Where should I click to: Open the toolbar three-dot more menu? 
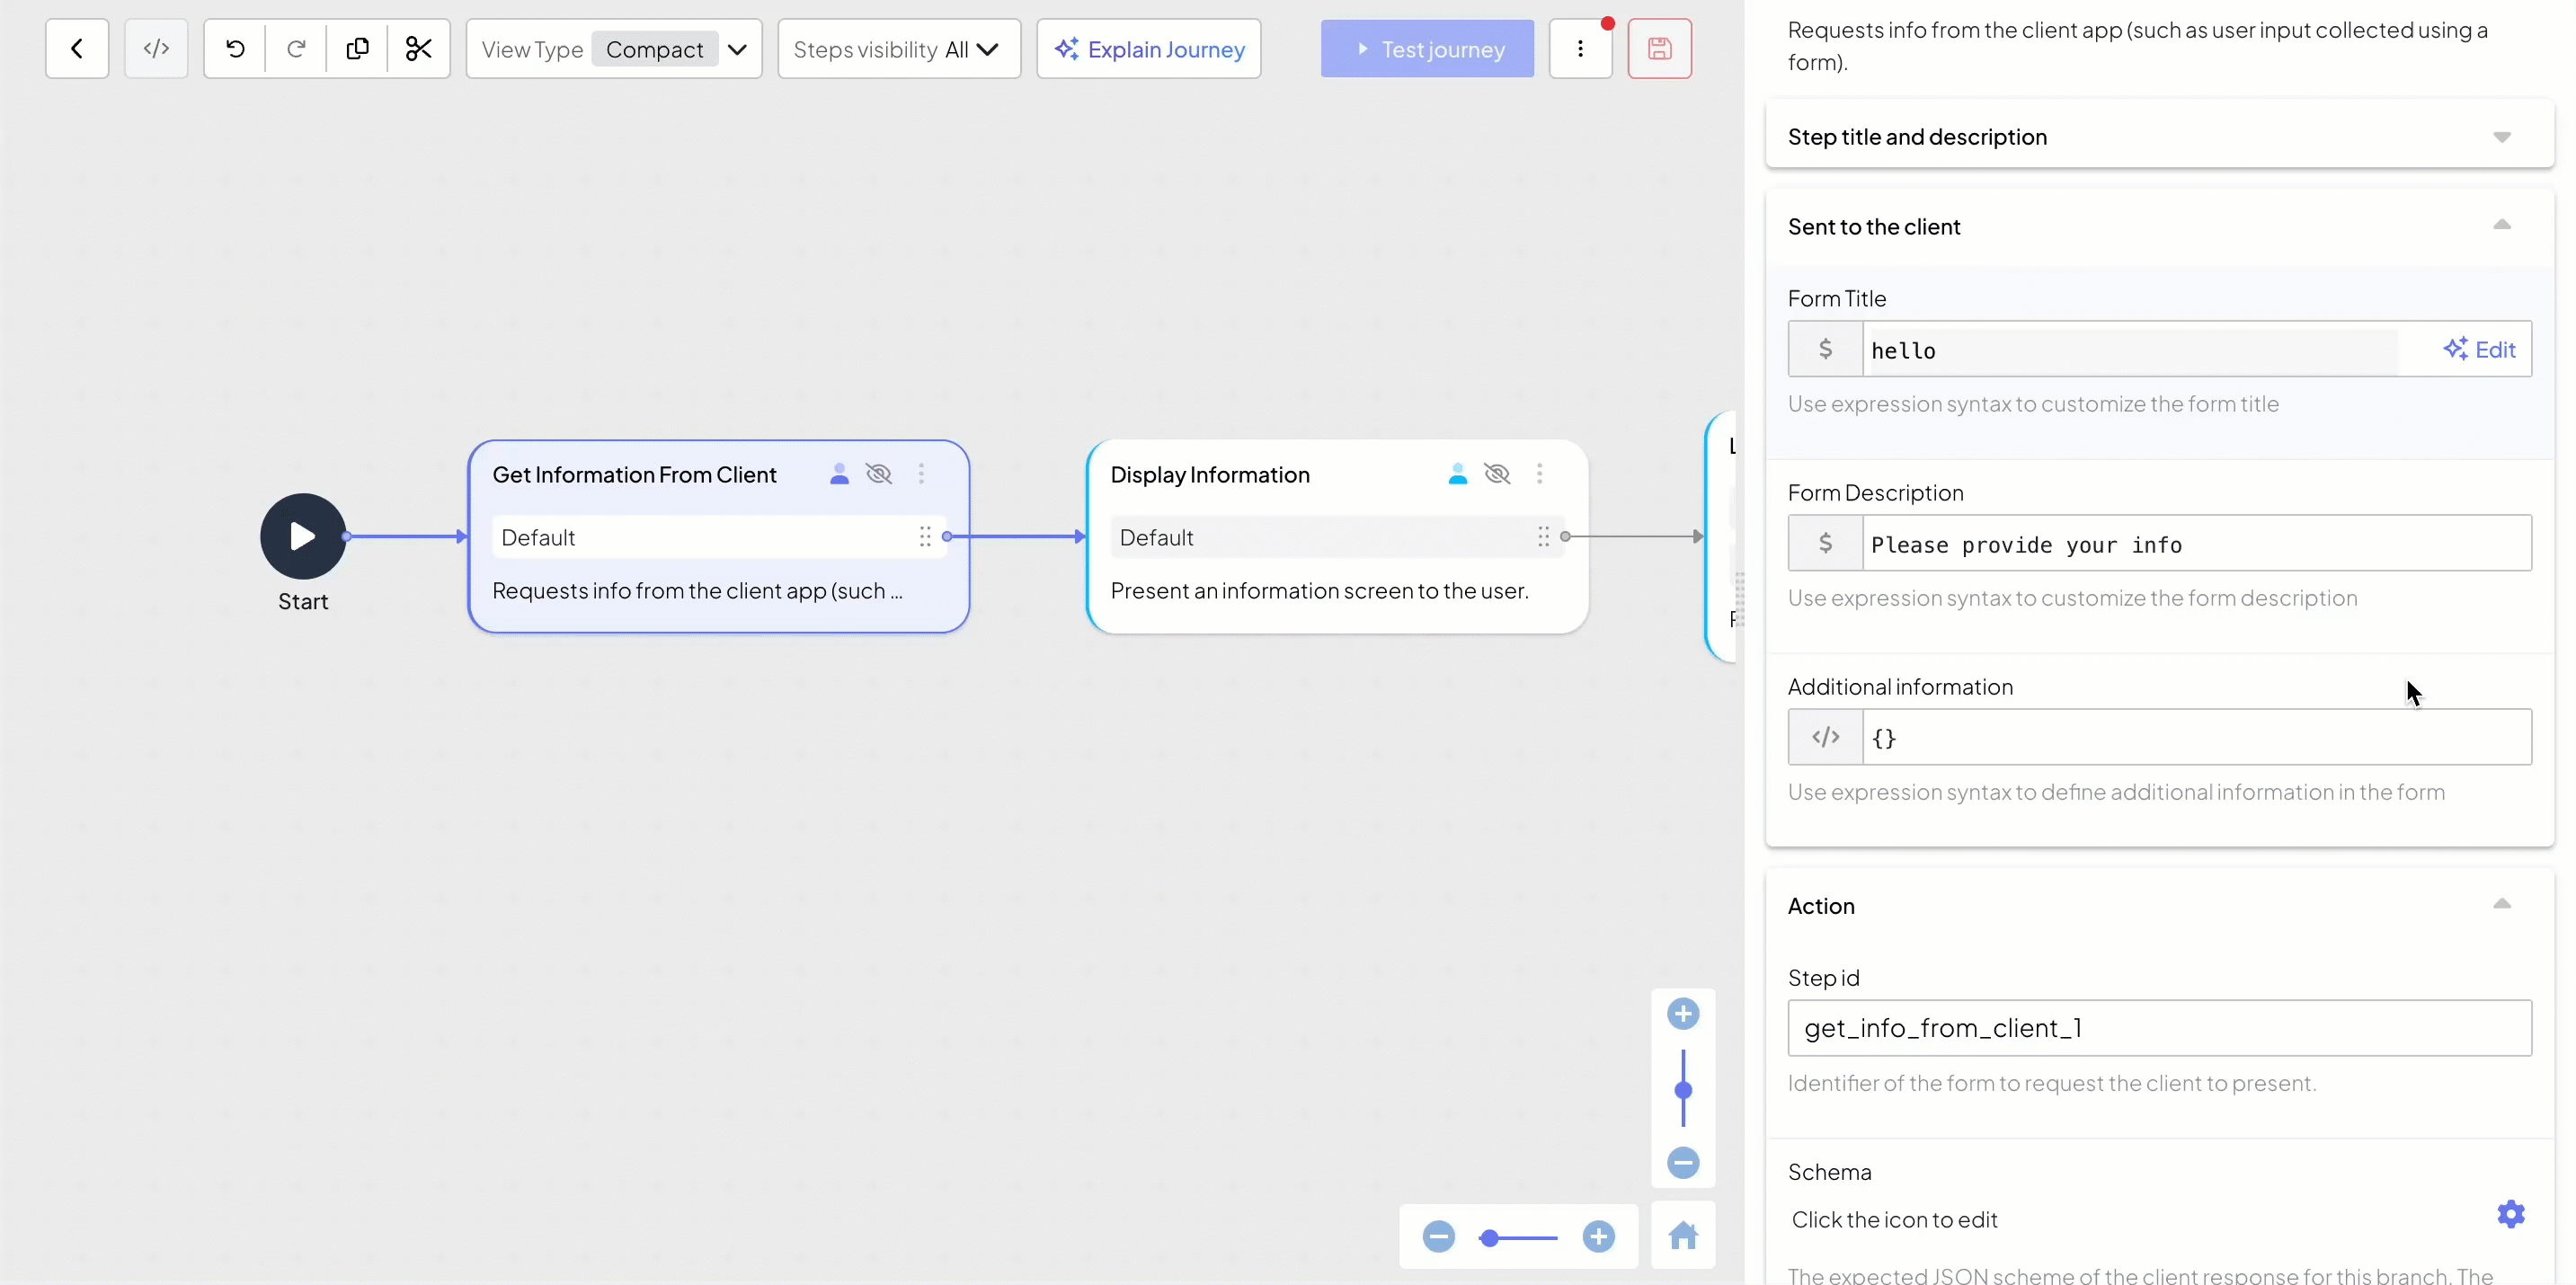tap(1580, 49)
